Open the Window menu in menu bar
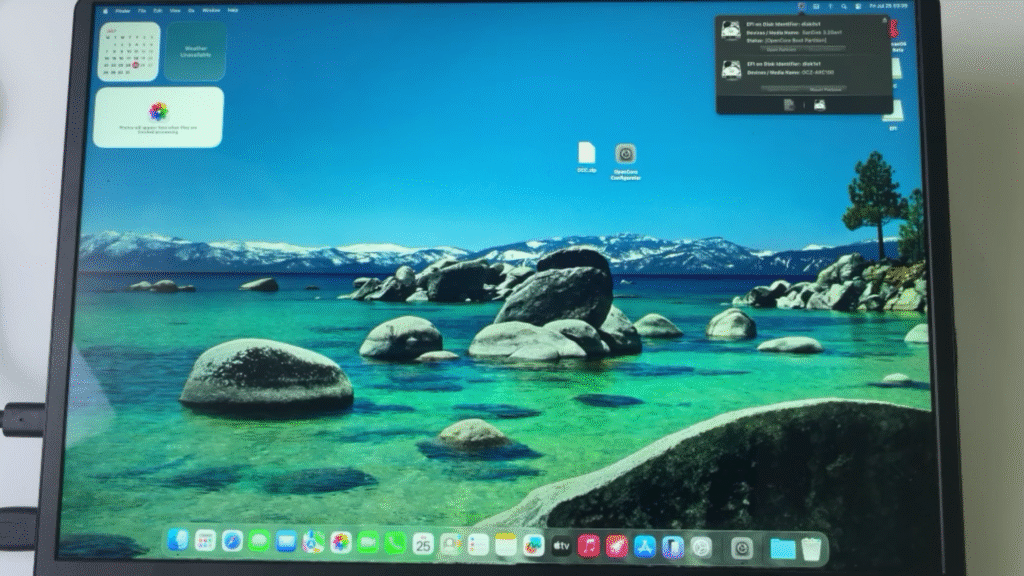 click(x=211, y=10)
